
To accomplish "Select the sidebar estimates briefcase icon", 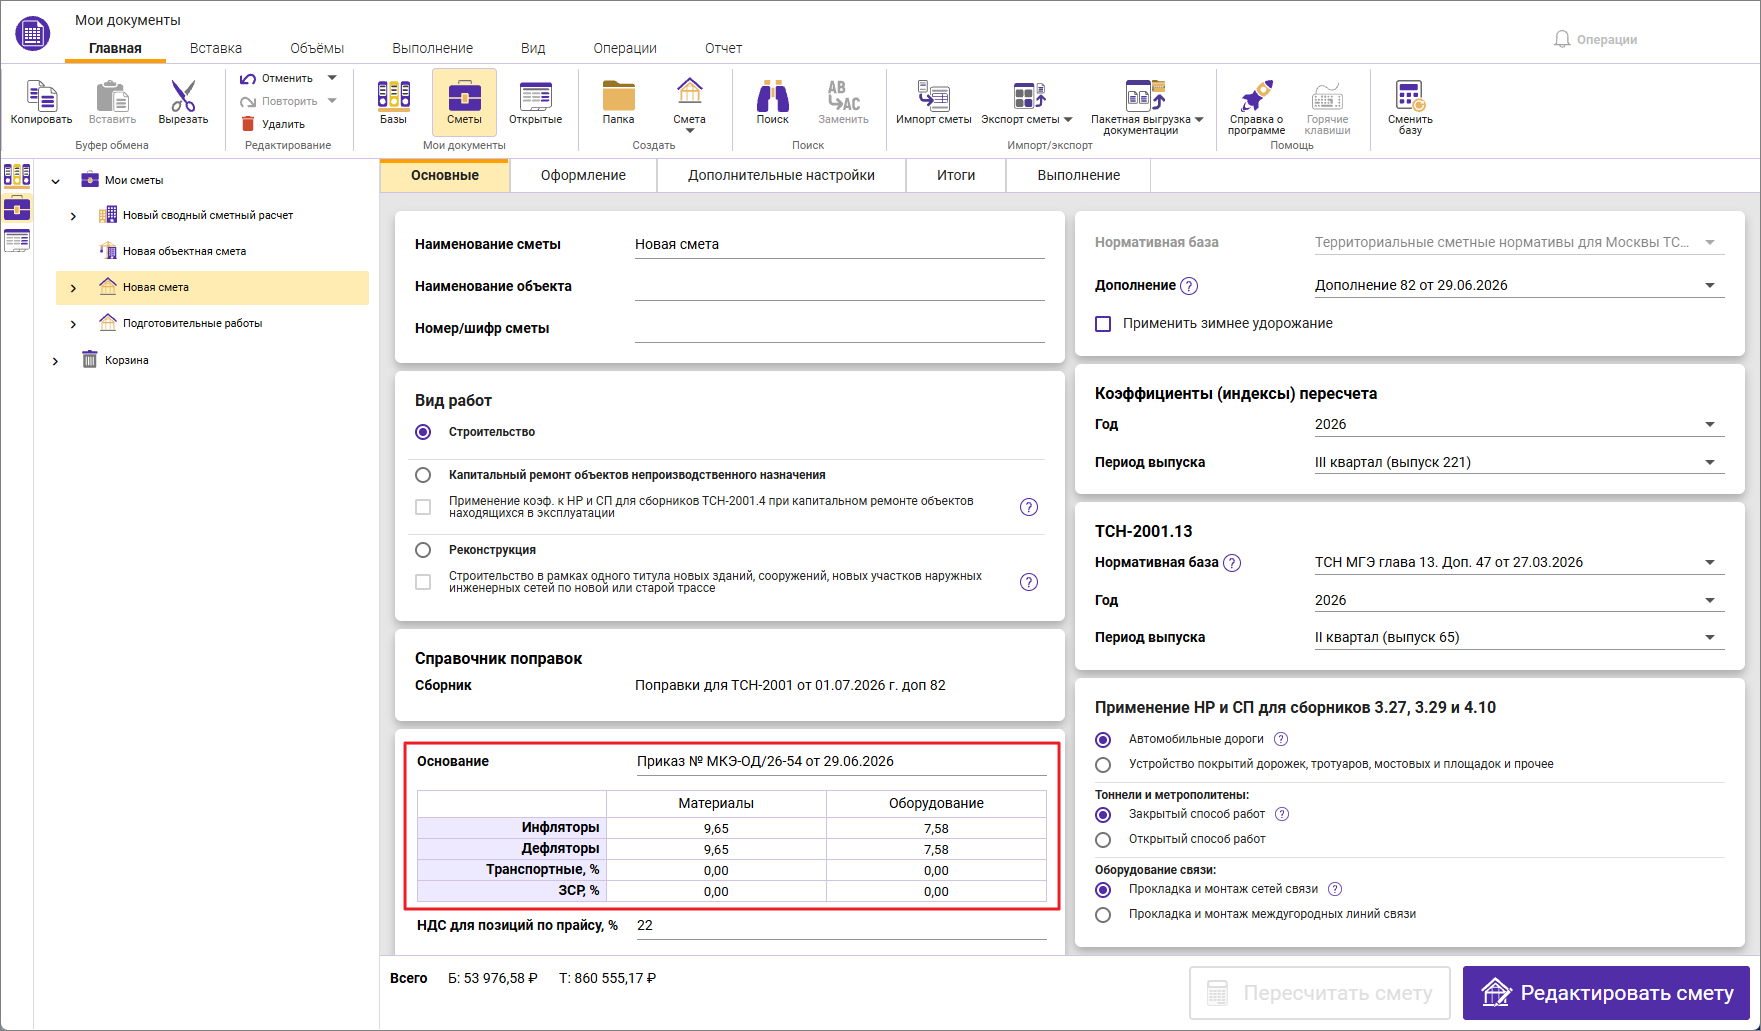I will [17, 208].
